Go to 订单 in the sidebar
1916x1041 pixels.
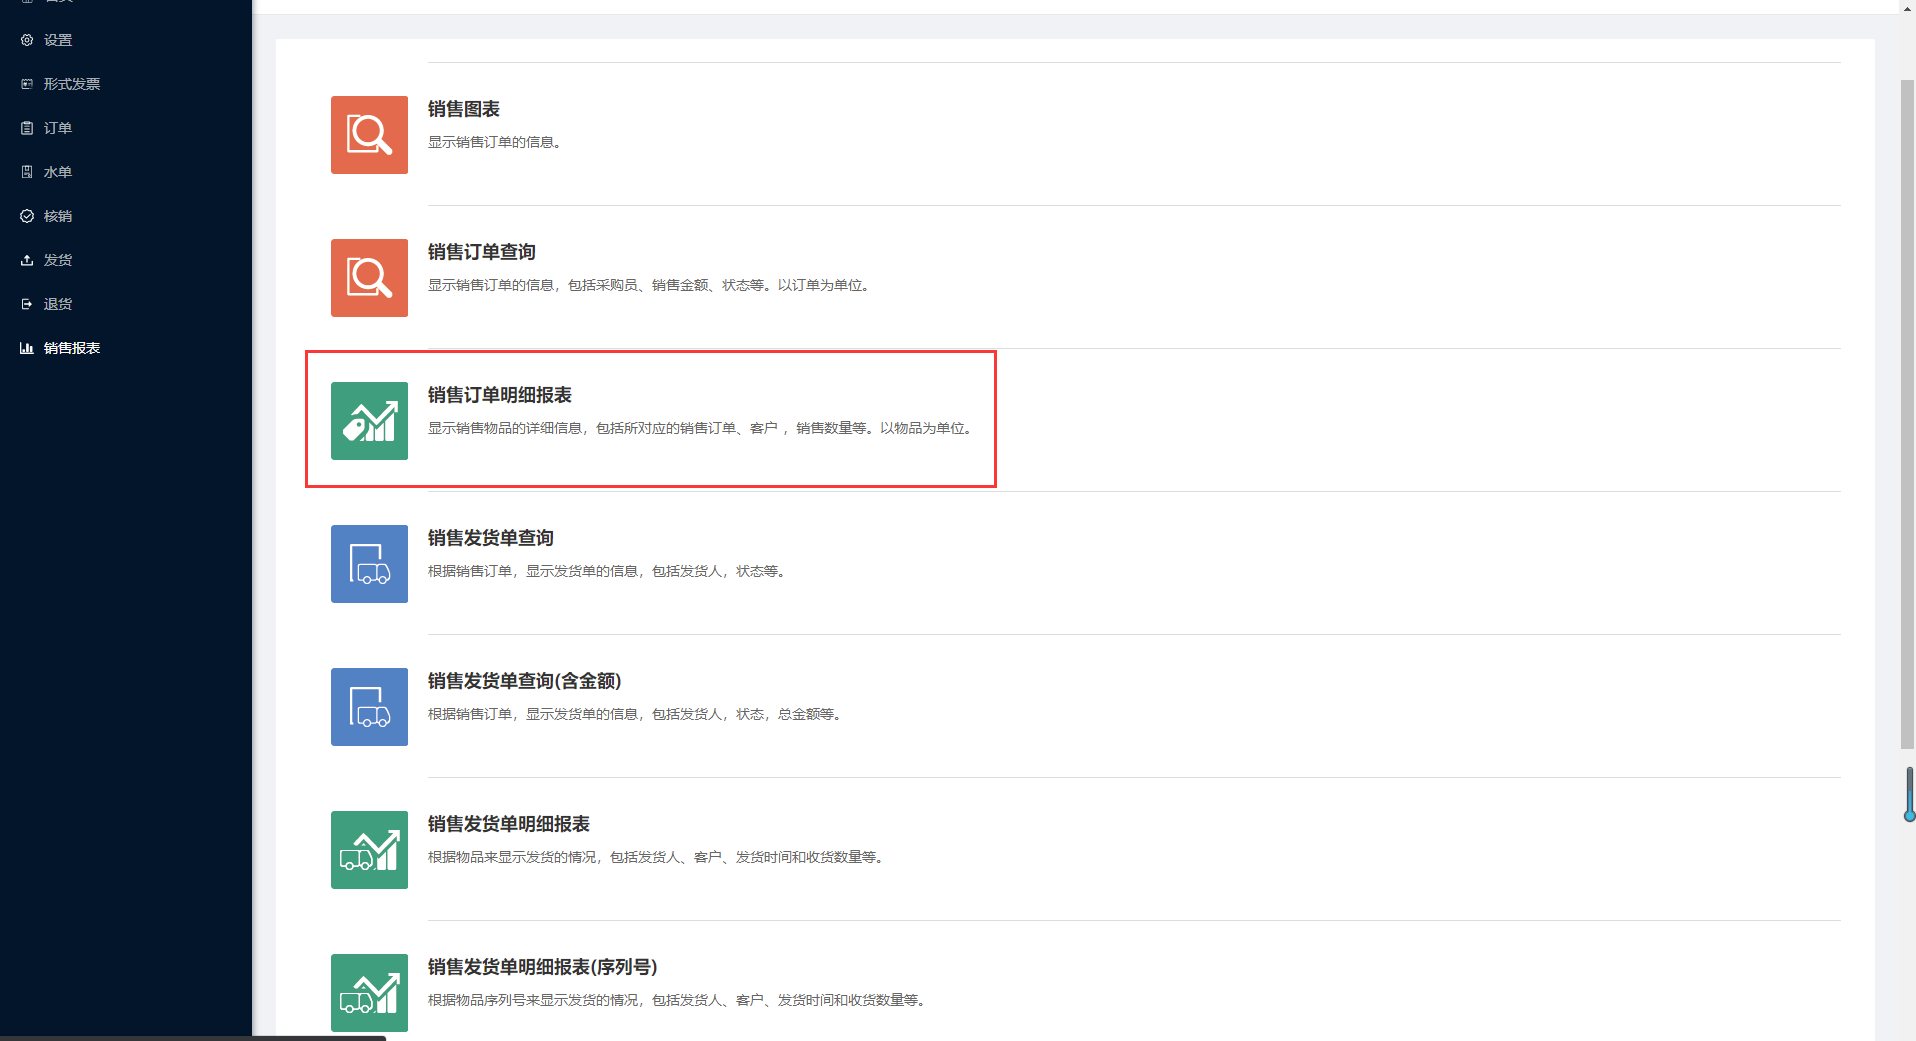[x=58, y=128]
